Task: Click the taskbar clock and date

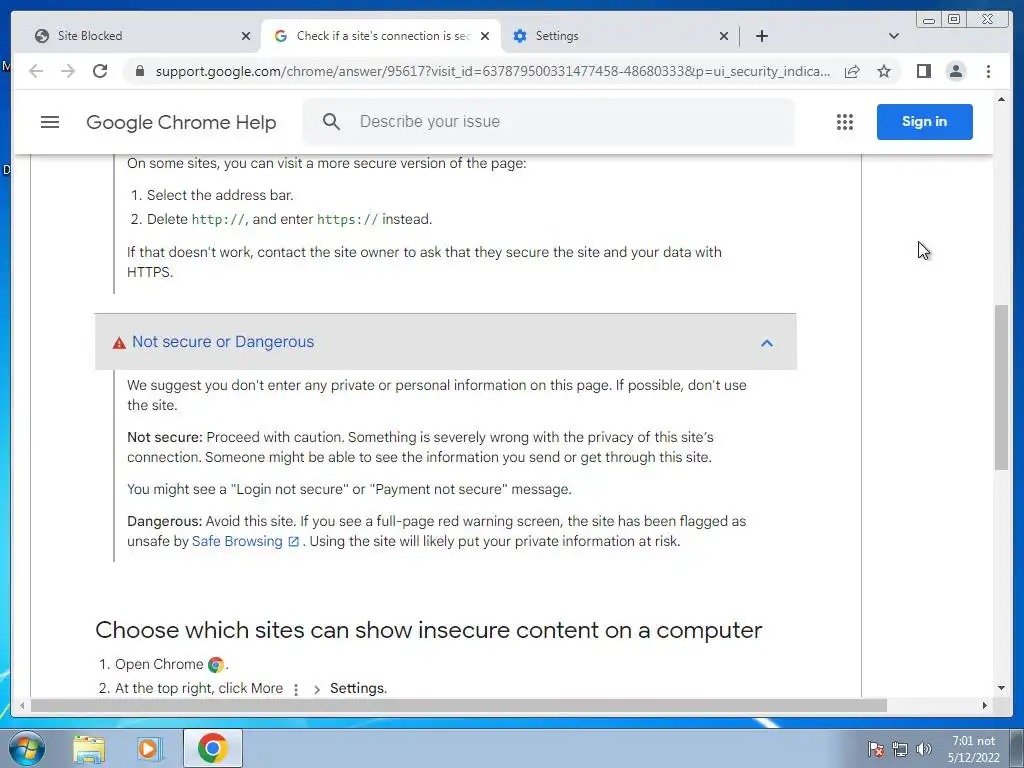Action: (x=974, y=749)
